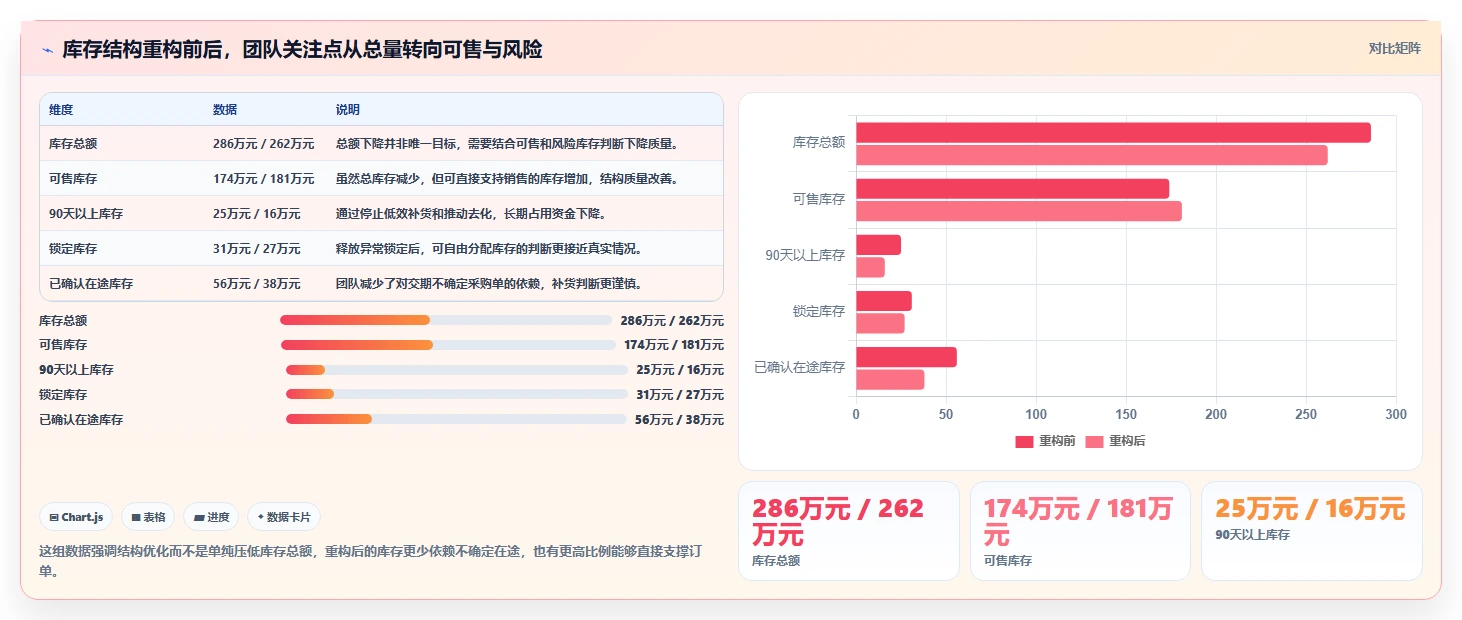The image size is (1462, 620).
Task: Click the 重构前 bar for 已确认在途库存 in chart
Action: point(906,357)
